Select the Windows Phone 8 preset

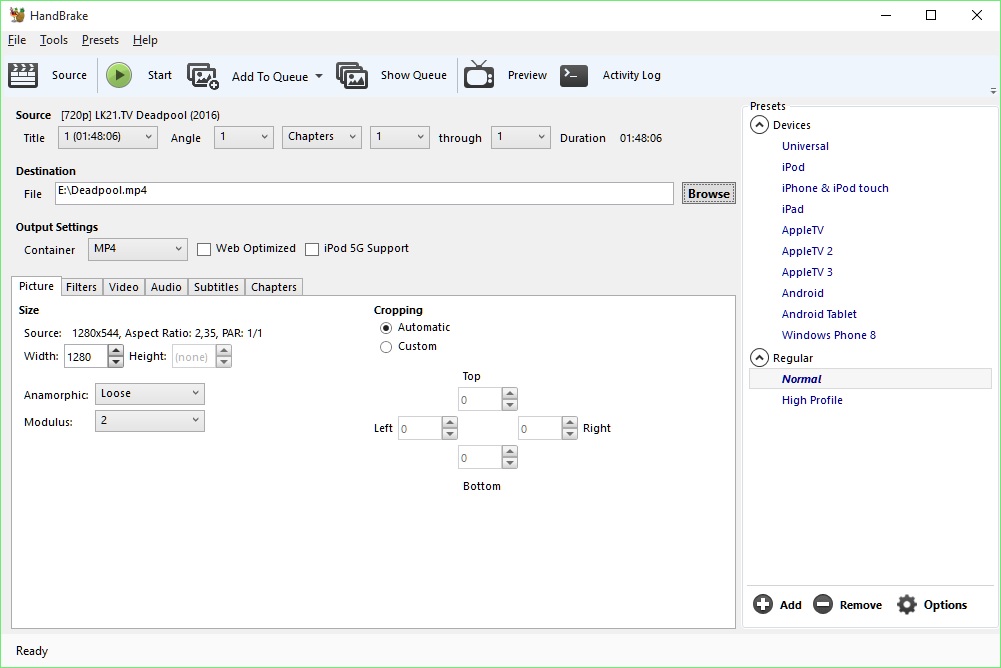pos(829,335)
